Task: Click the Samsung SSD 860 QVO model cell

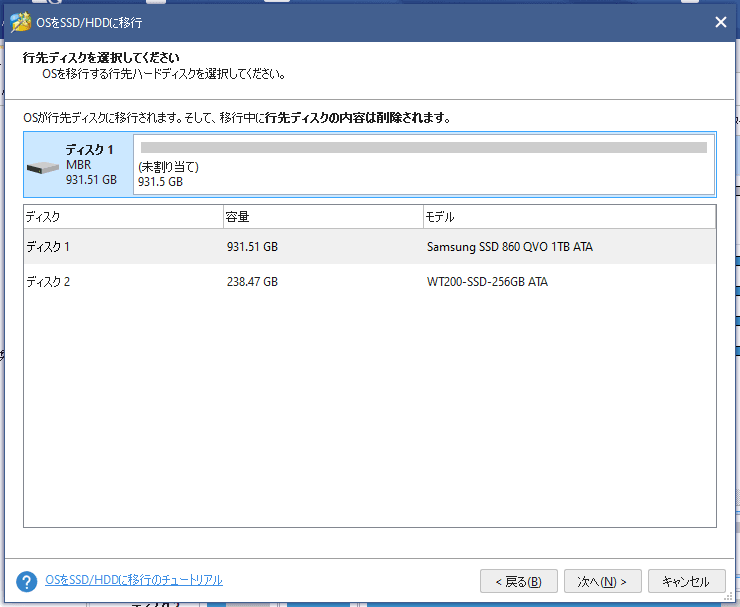Action: (x=509, y=247)
